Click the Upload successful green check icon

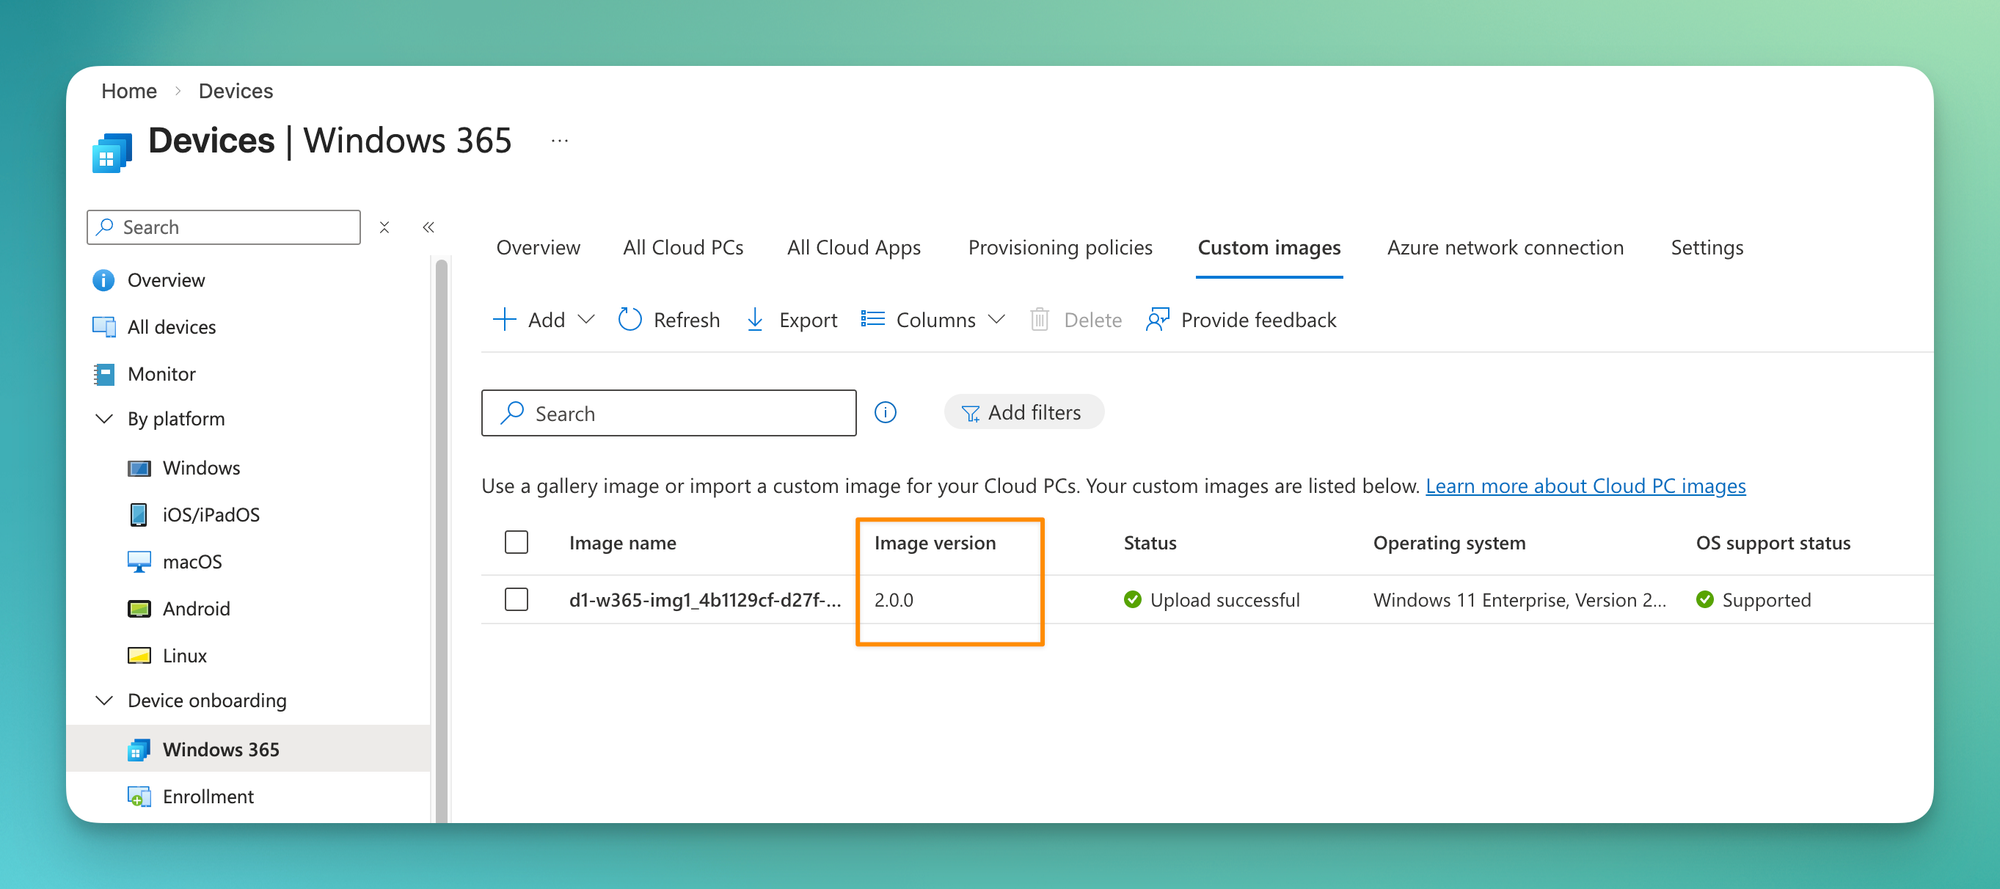click(1133, 600)
